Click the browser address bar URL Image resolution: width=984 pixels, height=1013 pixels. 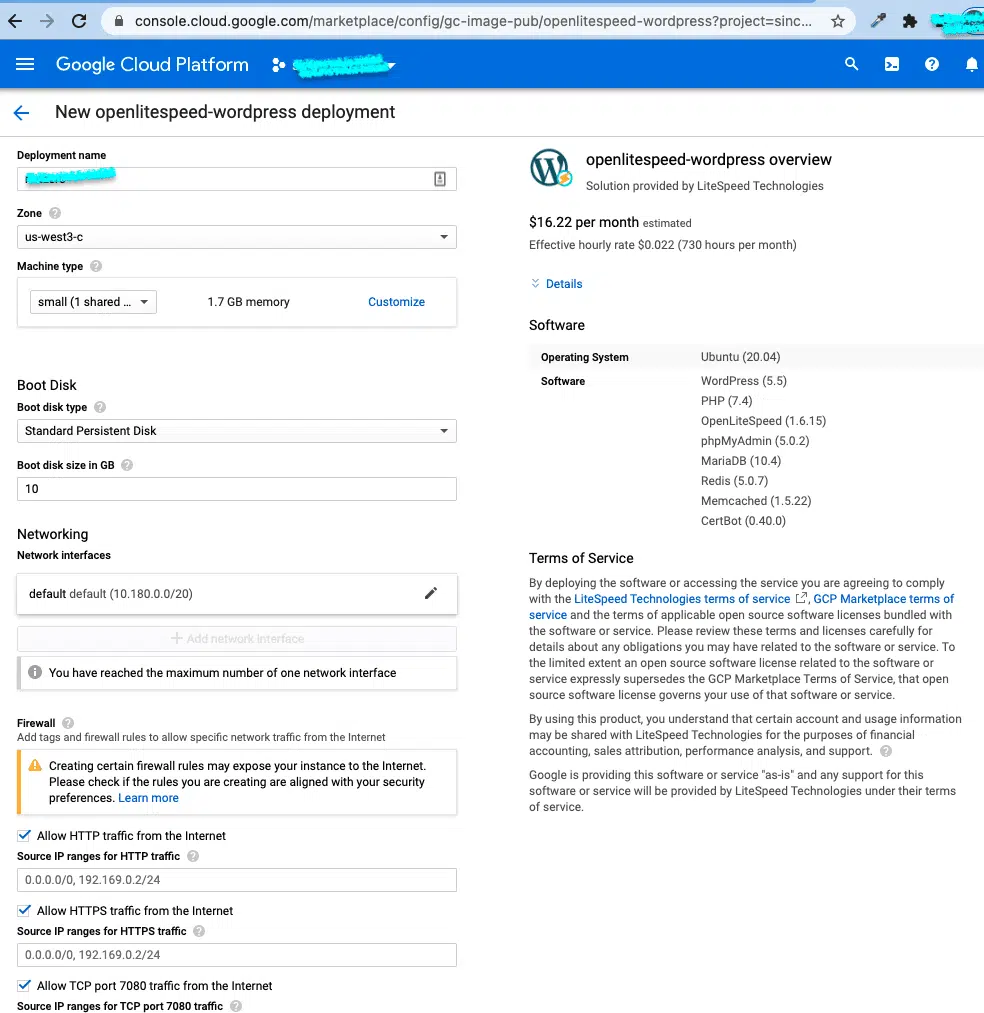coord(473,21)
